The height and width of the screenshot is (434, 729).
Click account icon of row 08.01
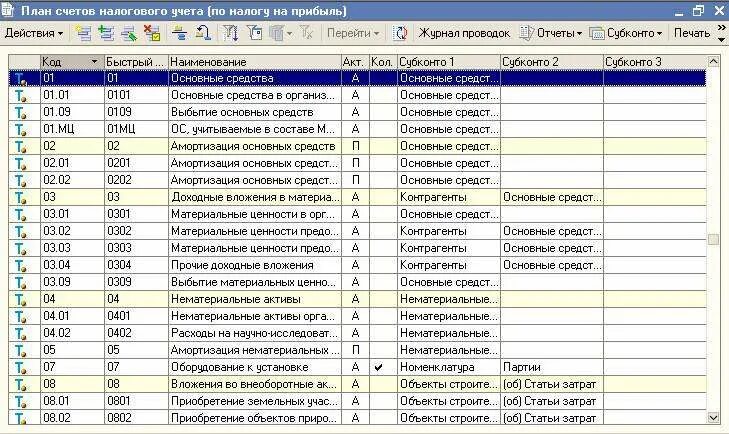coord(20,401)
